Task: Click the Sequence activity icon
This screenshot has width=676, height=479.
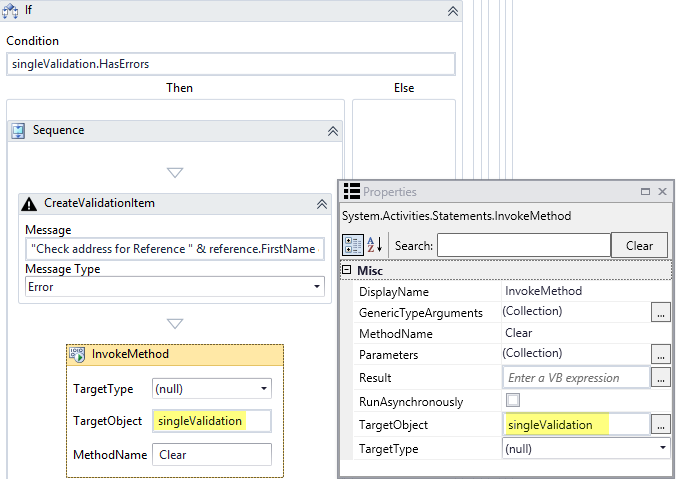Action: pyautogui.click(x=19, y=130)
